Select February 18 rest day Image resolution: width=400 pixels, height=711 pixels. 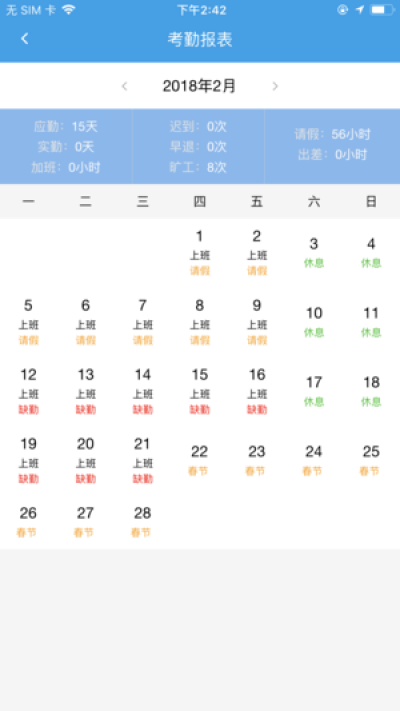tap(371, 391)
